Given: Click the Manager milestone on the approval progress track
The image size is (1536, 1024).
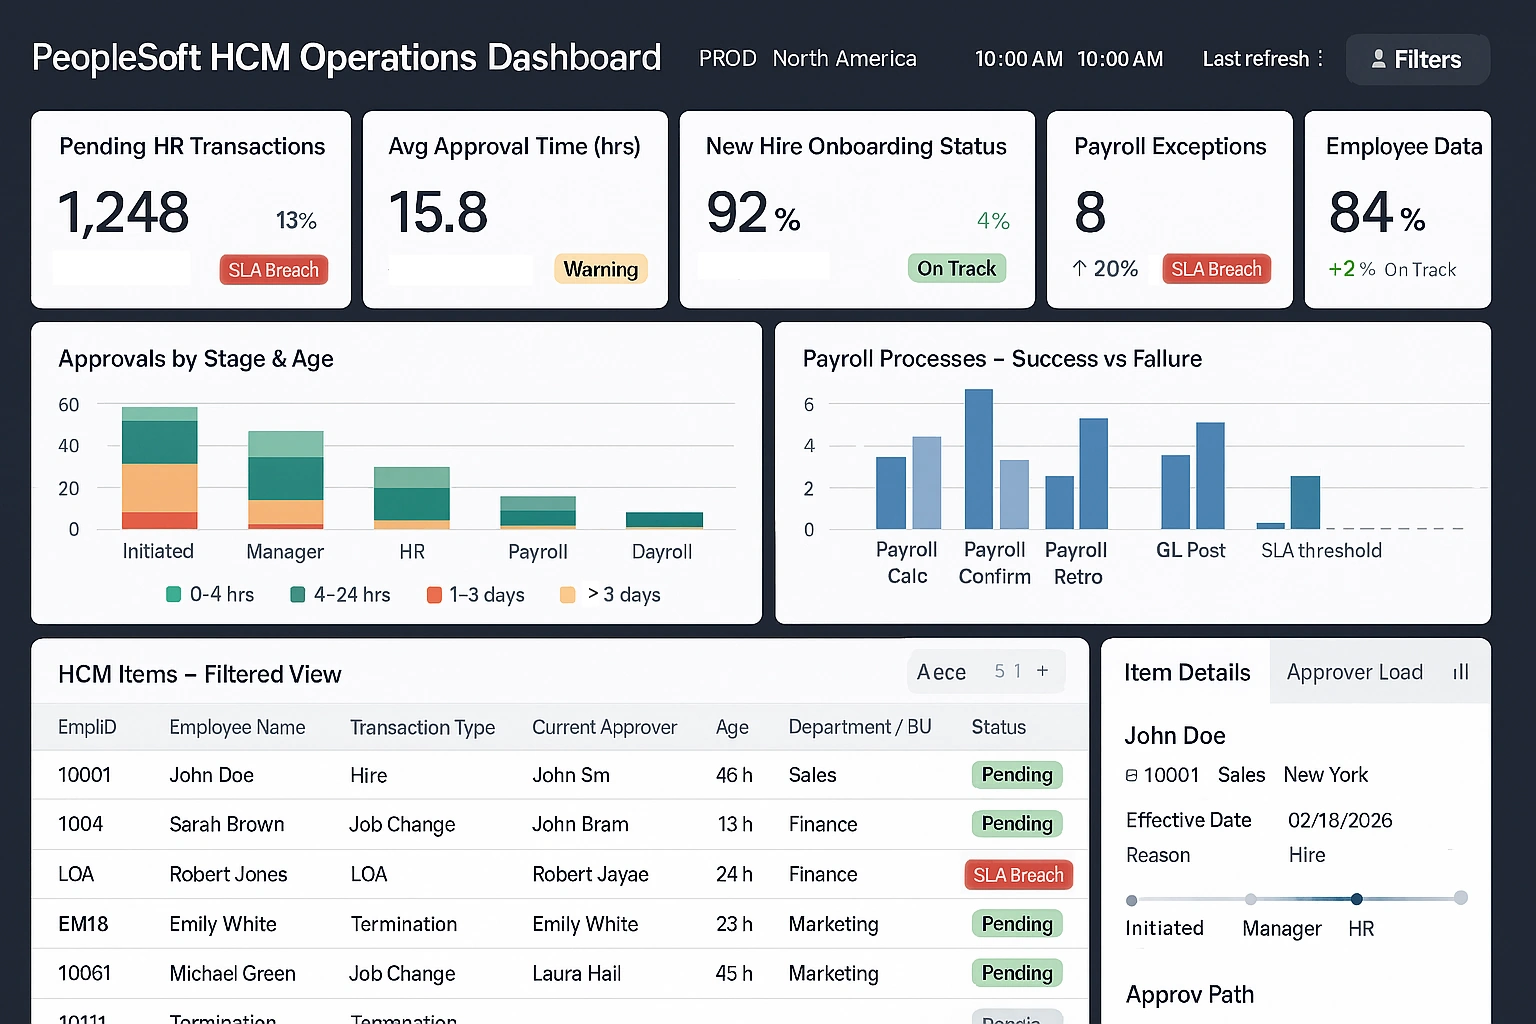Looking at the screenshot, I should [1251, 899].
